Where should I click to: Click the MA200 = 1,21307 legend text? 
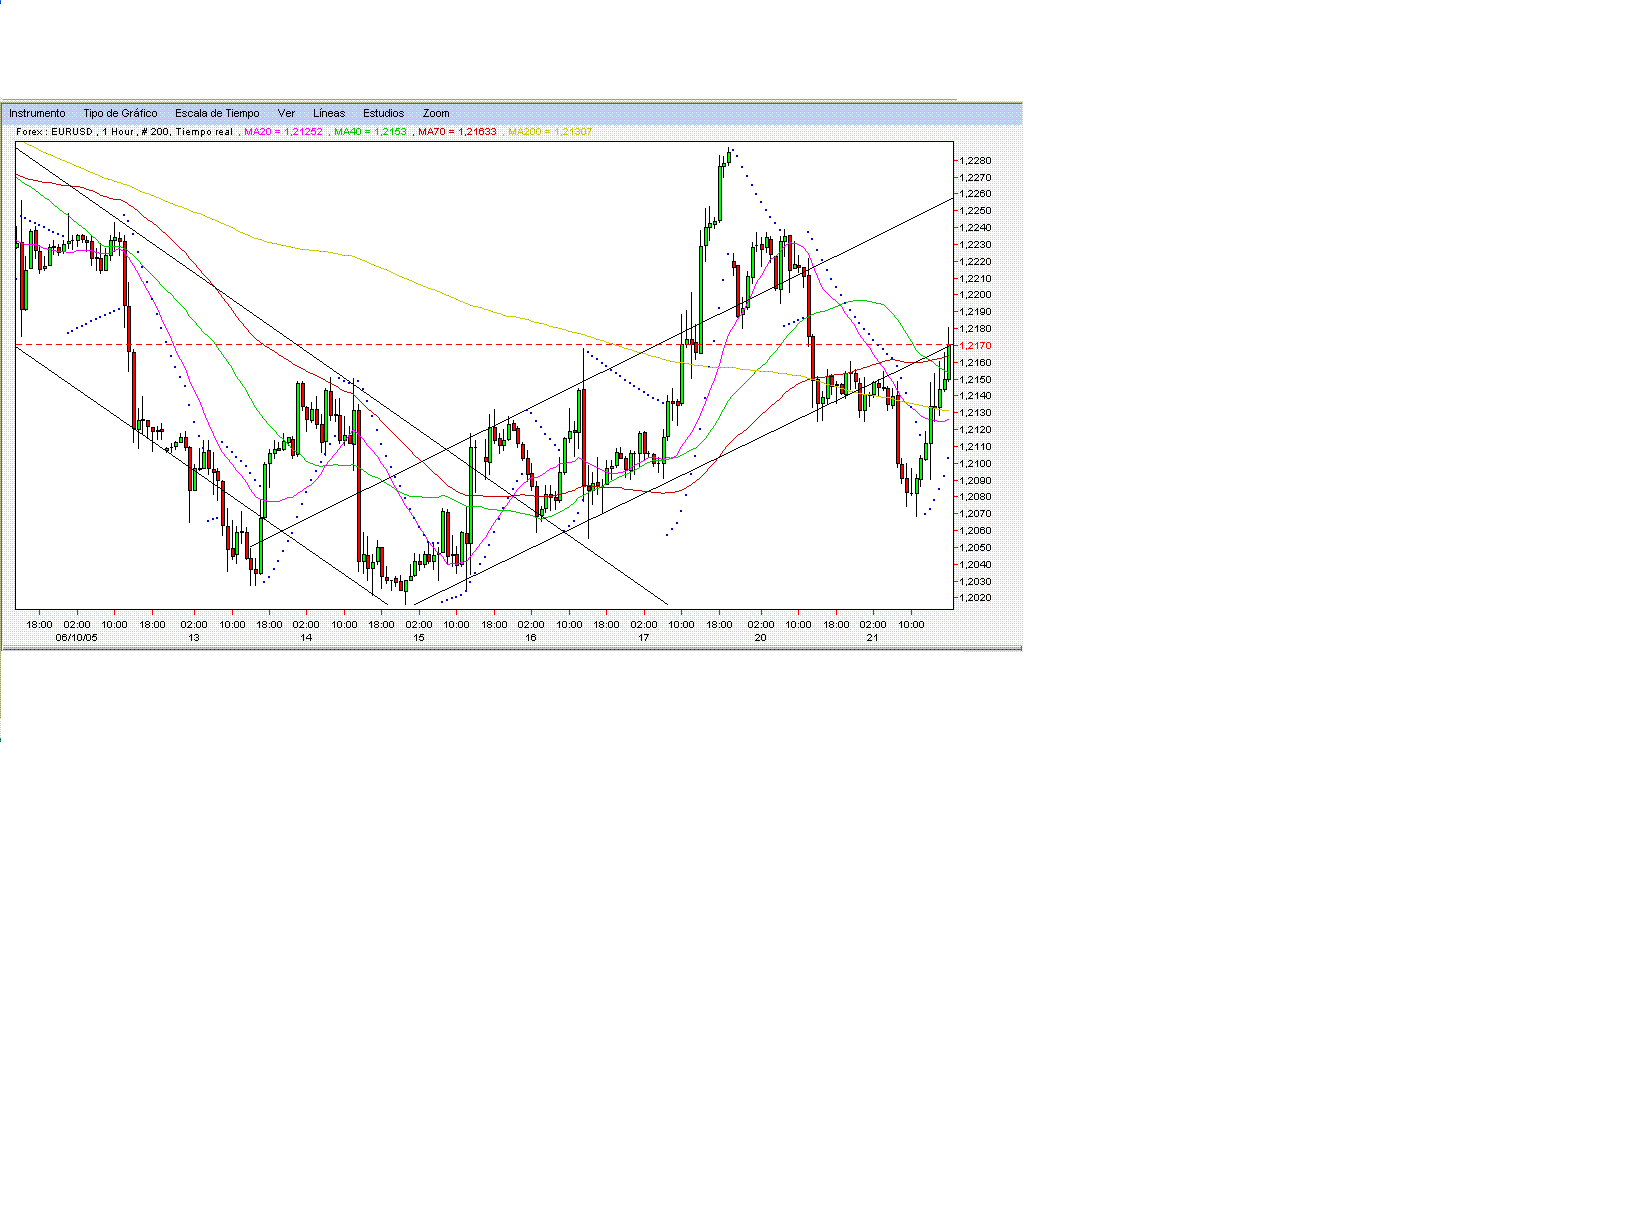tap(550, 132)
